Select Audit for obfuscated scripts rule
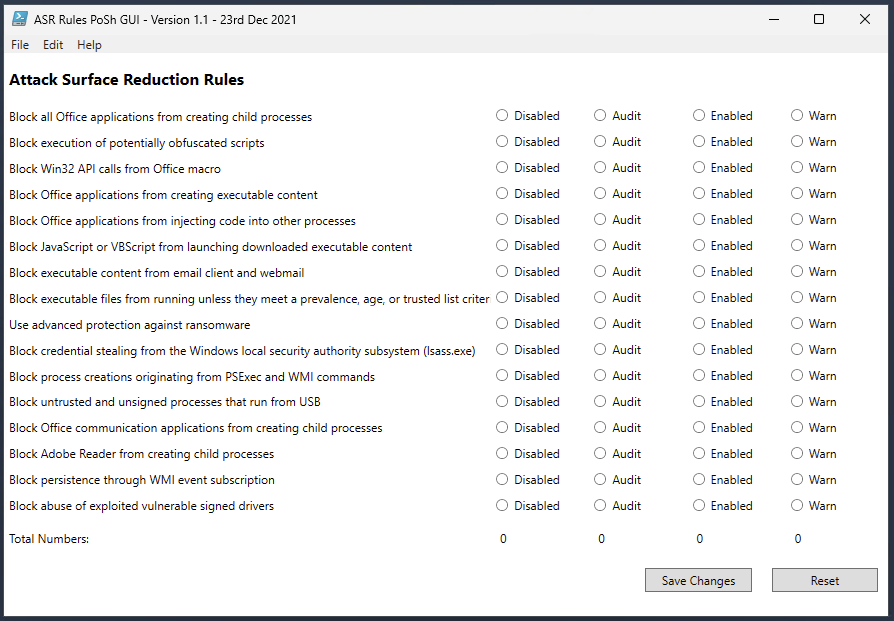The image size is (894, 621). (x=600, y=142)
